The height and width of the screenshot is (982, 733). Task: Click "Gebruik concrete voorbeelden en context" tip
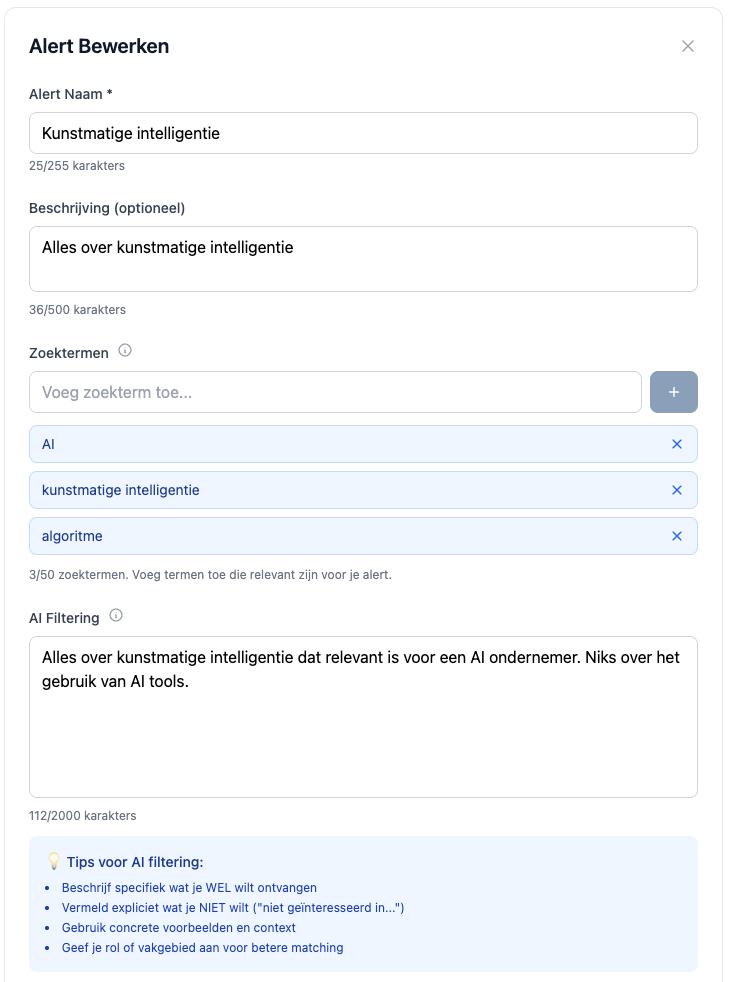tap(180, 928)
